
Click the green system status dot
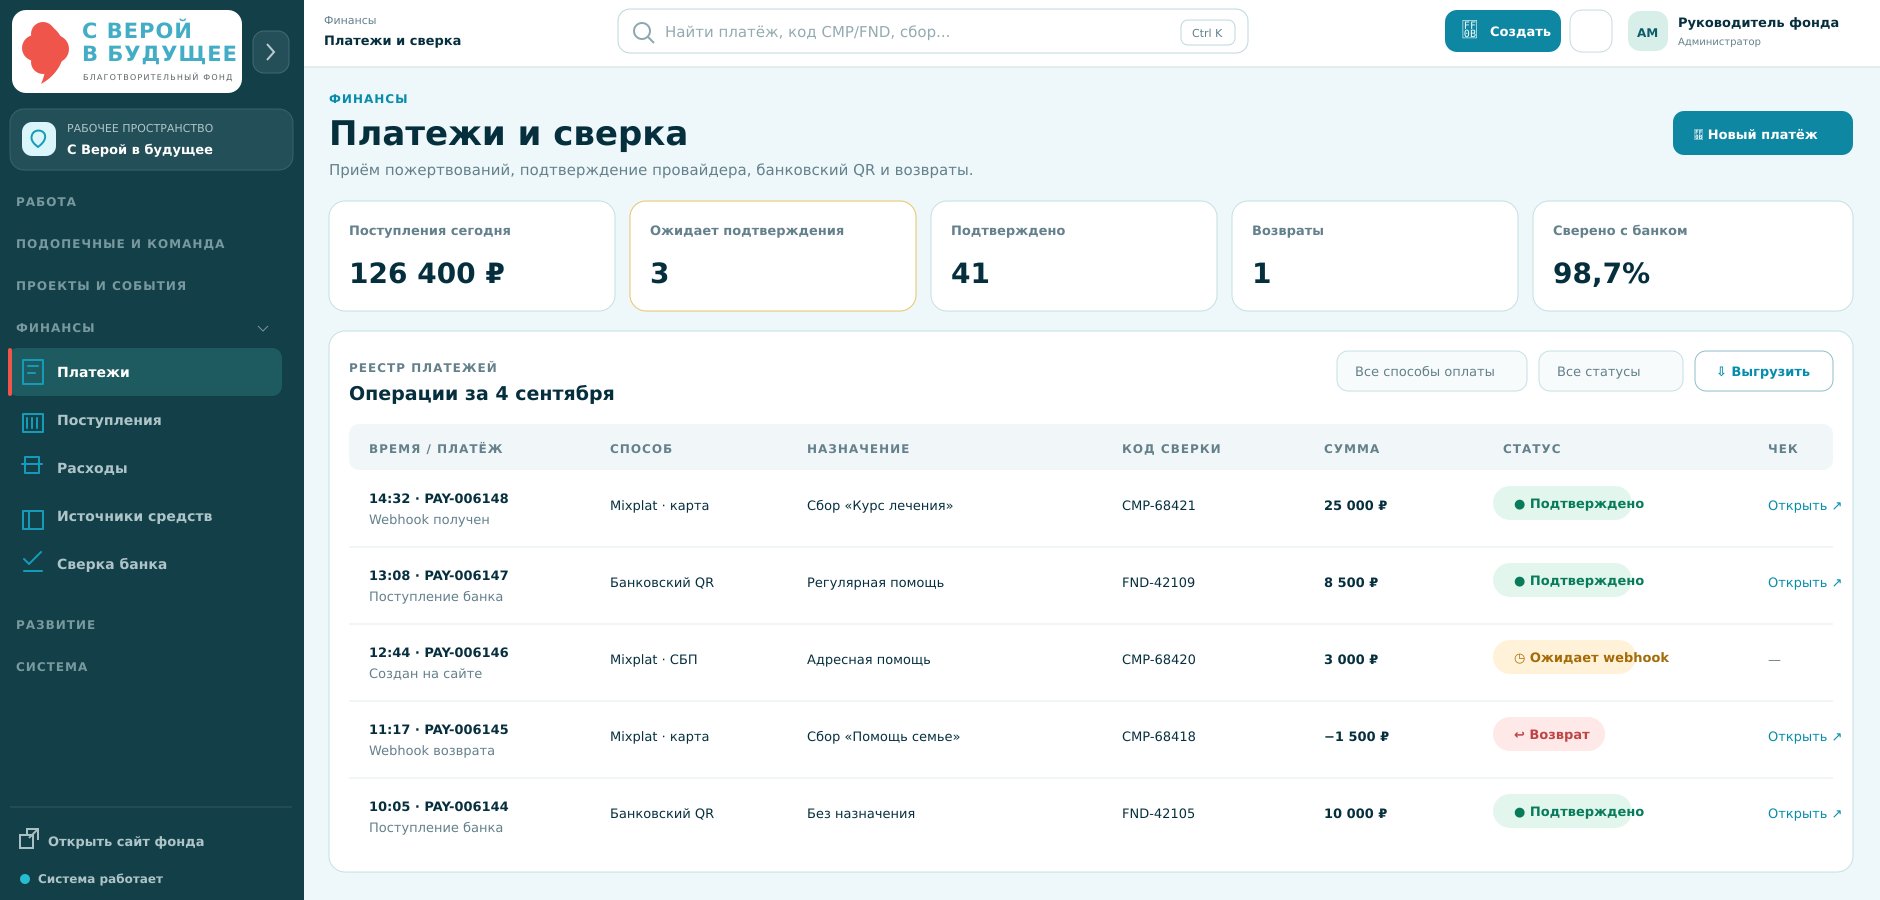click(25, 879)
